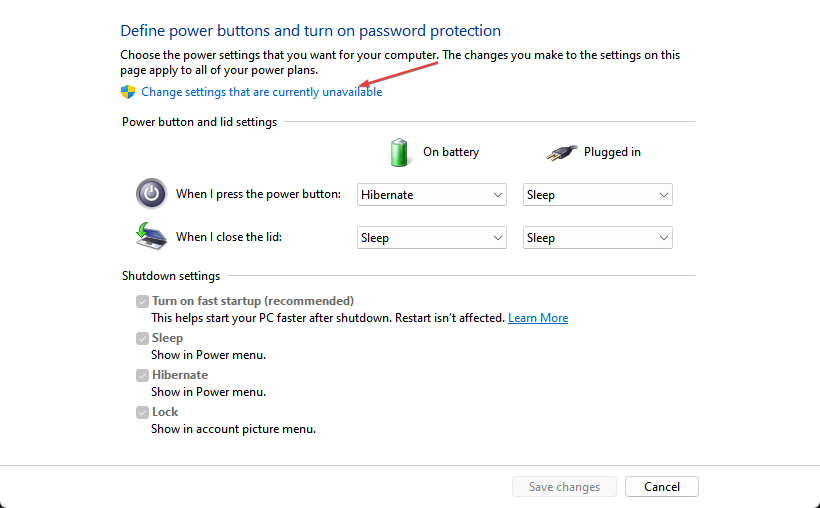Open the Learn More link

pyautogui.click(x=538, y=318)
